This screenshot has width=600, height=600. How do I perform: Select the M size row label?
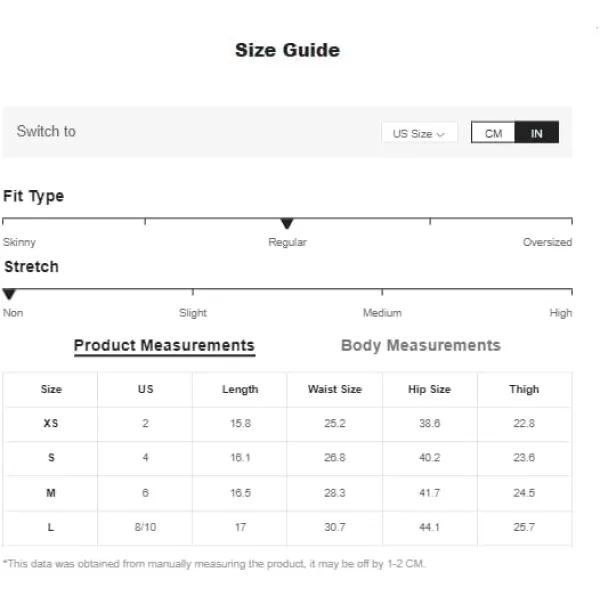point(51,492)
